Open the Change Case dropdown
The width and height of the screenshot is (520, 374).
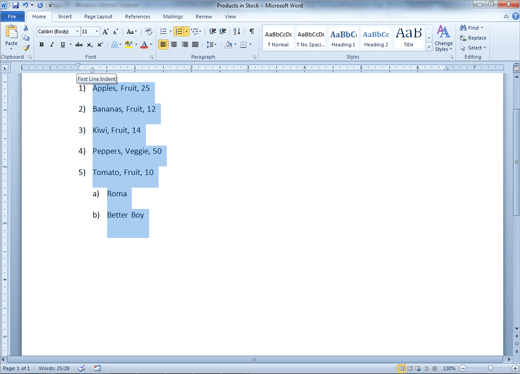(132, 32)
